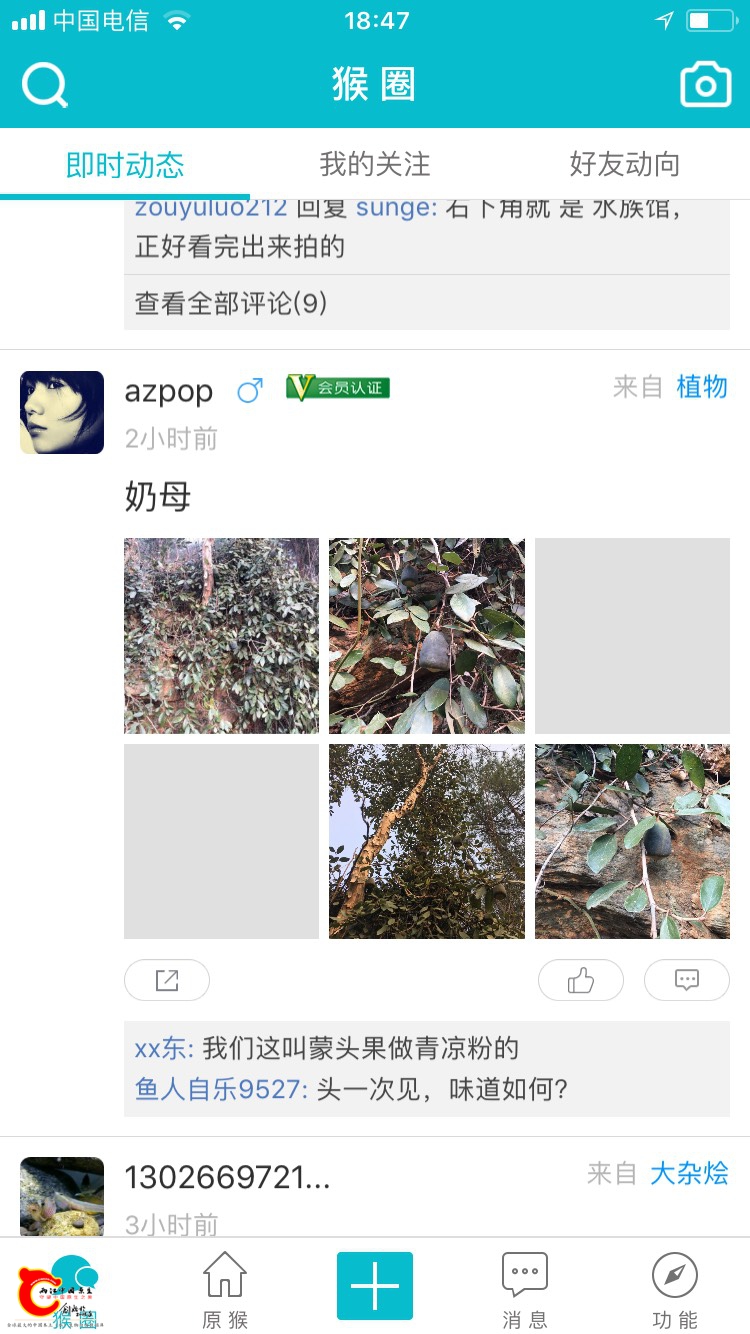Expand 查看全部评论(9)
The image size is (750, 1334).
click(427, 303)
